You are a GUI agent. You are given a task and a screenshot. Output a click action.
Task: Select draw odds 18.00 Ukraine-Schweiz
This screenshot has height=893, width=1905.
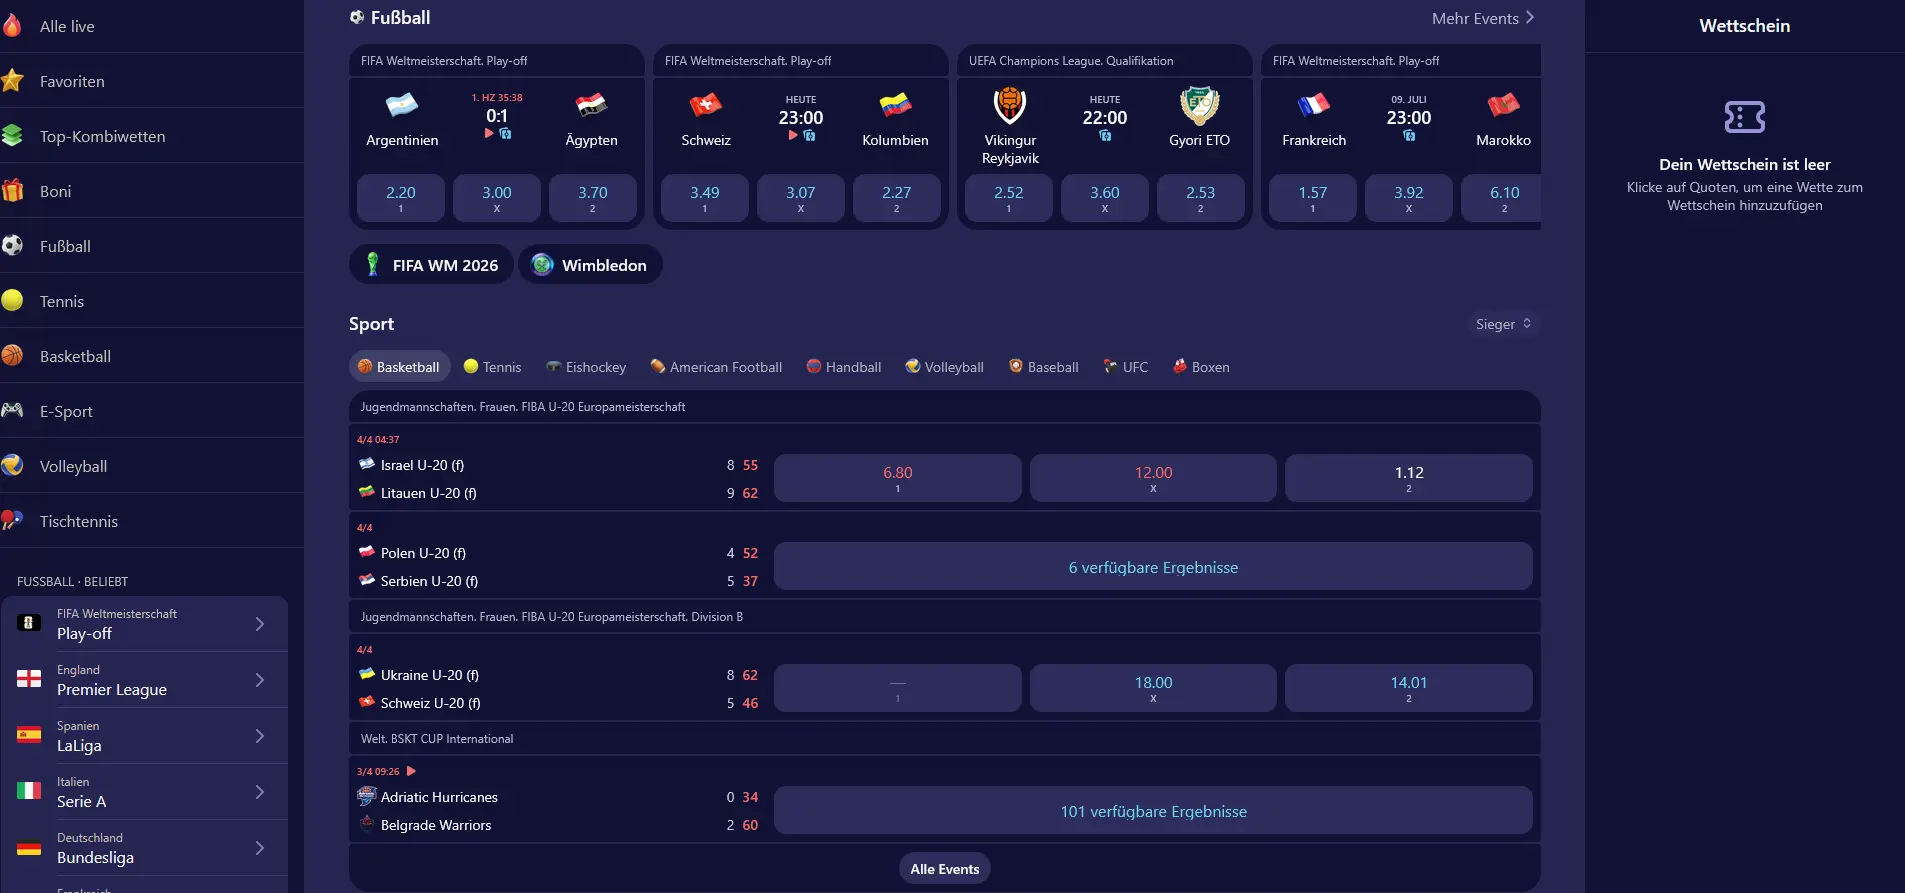(x=1153, y=688)
